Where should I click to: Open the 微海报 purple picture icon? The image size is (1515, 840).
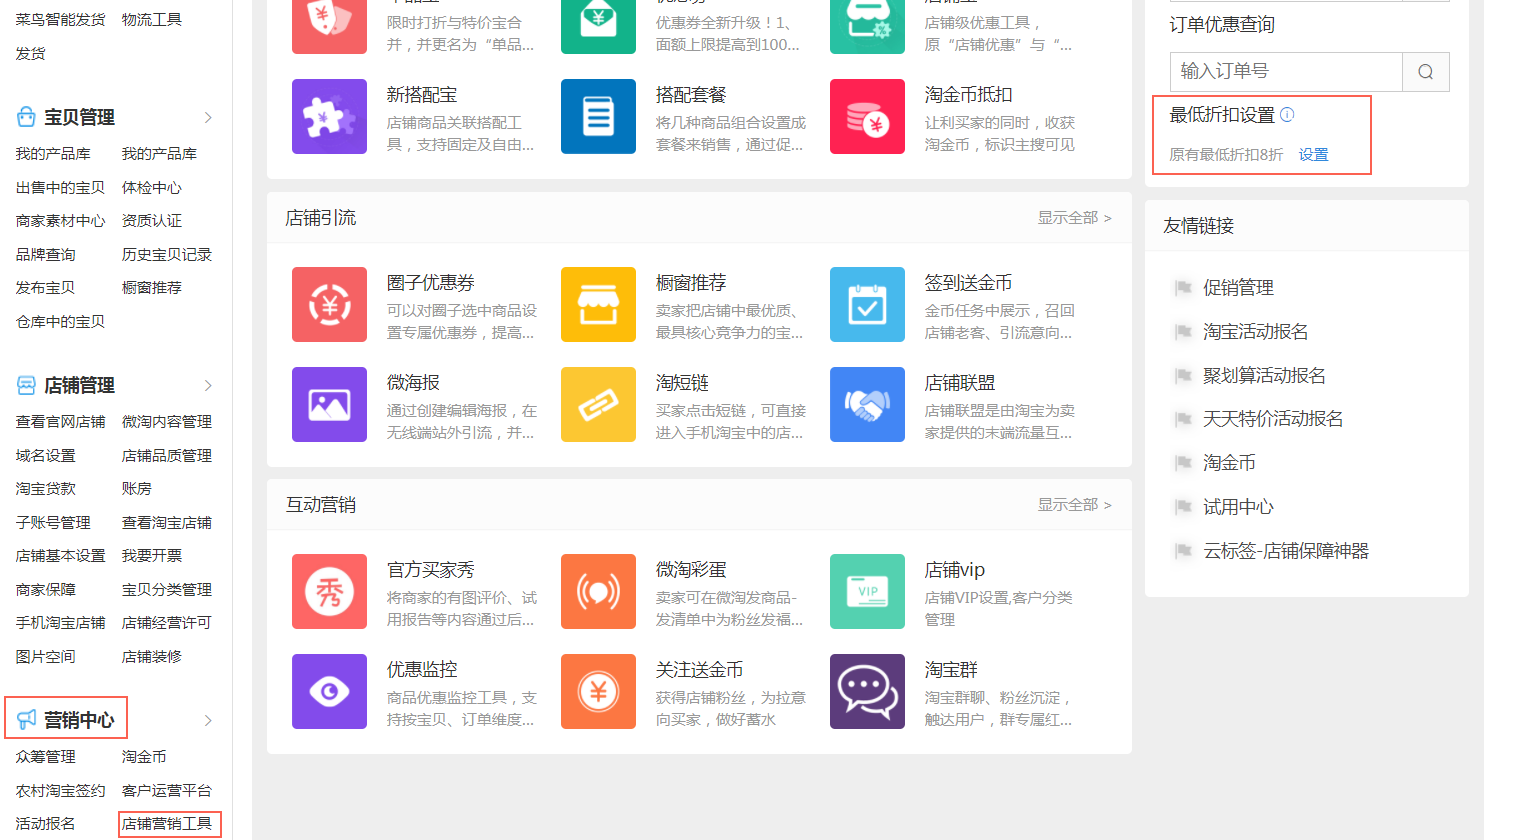(329, 405)
